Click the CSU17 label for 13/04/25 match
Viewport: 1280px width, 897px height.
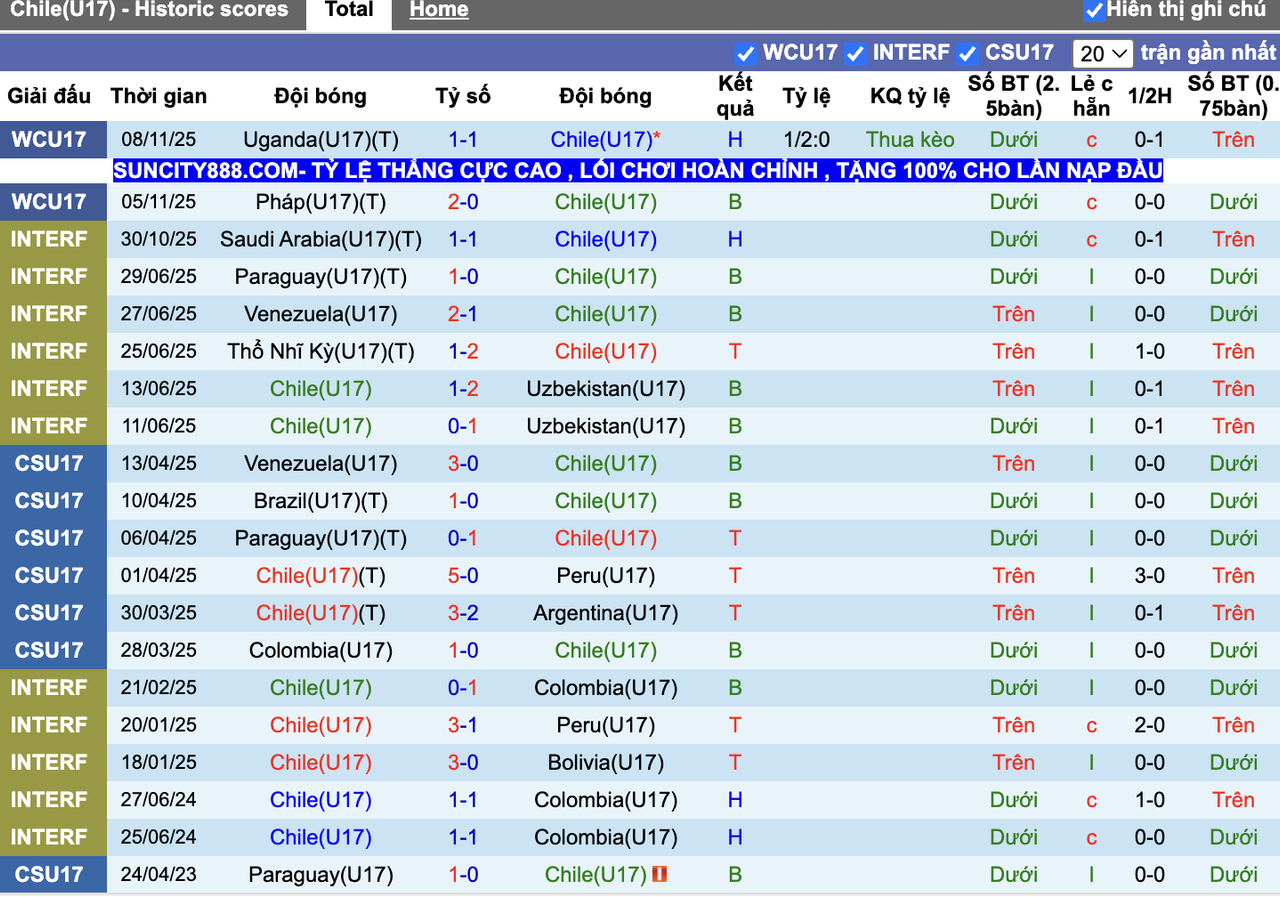click(49, 463)
